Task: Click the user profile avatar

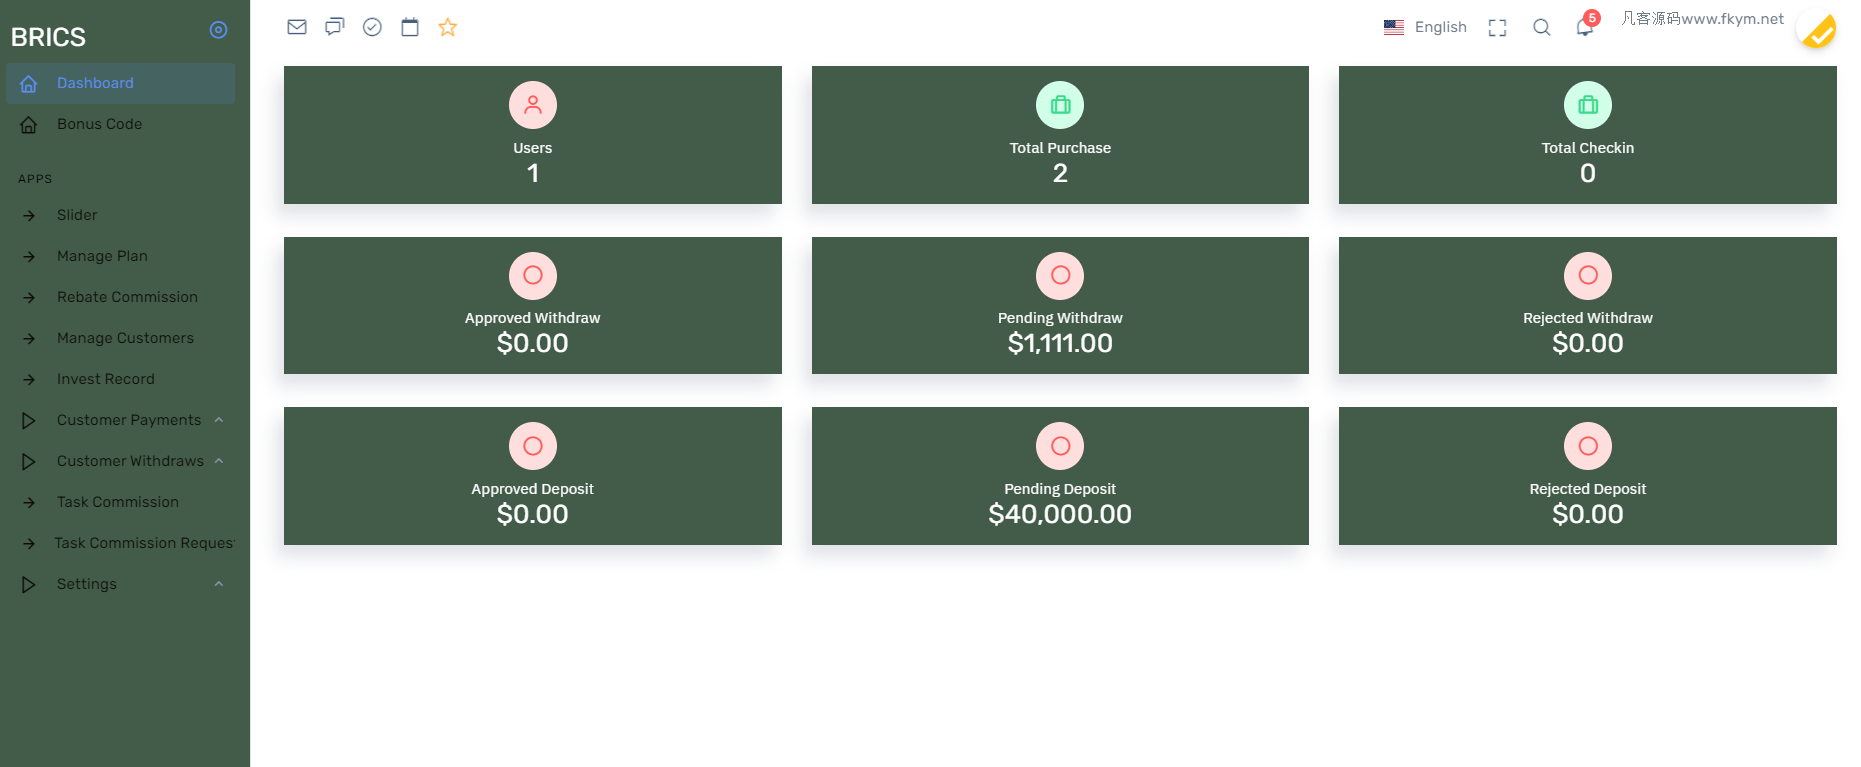Action: tap(1817, 30)
